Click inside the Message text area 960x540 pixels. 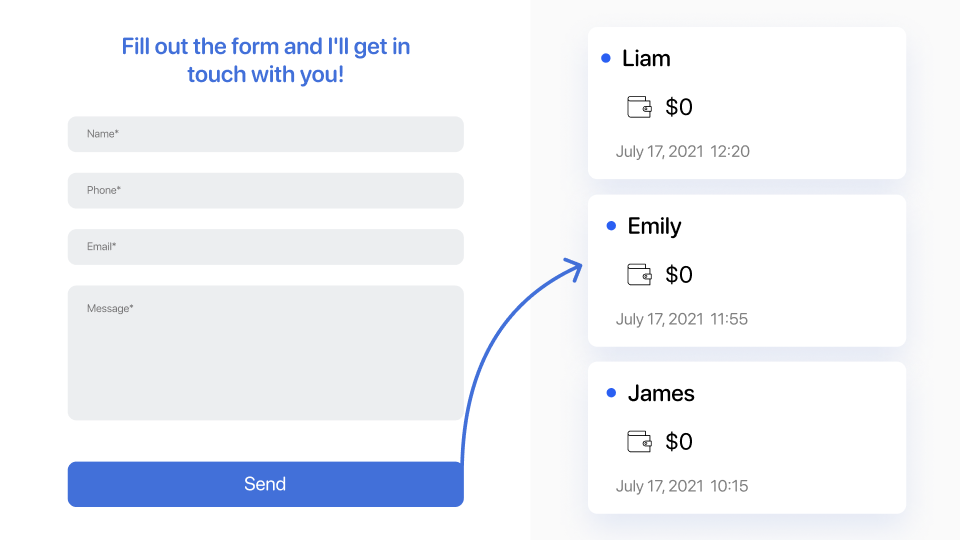pos(265,352)
